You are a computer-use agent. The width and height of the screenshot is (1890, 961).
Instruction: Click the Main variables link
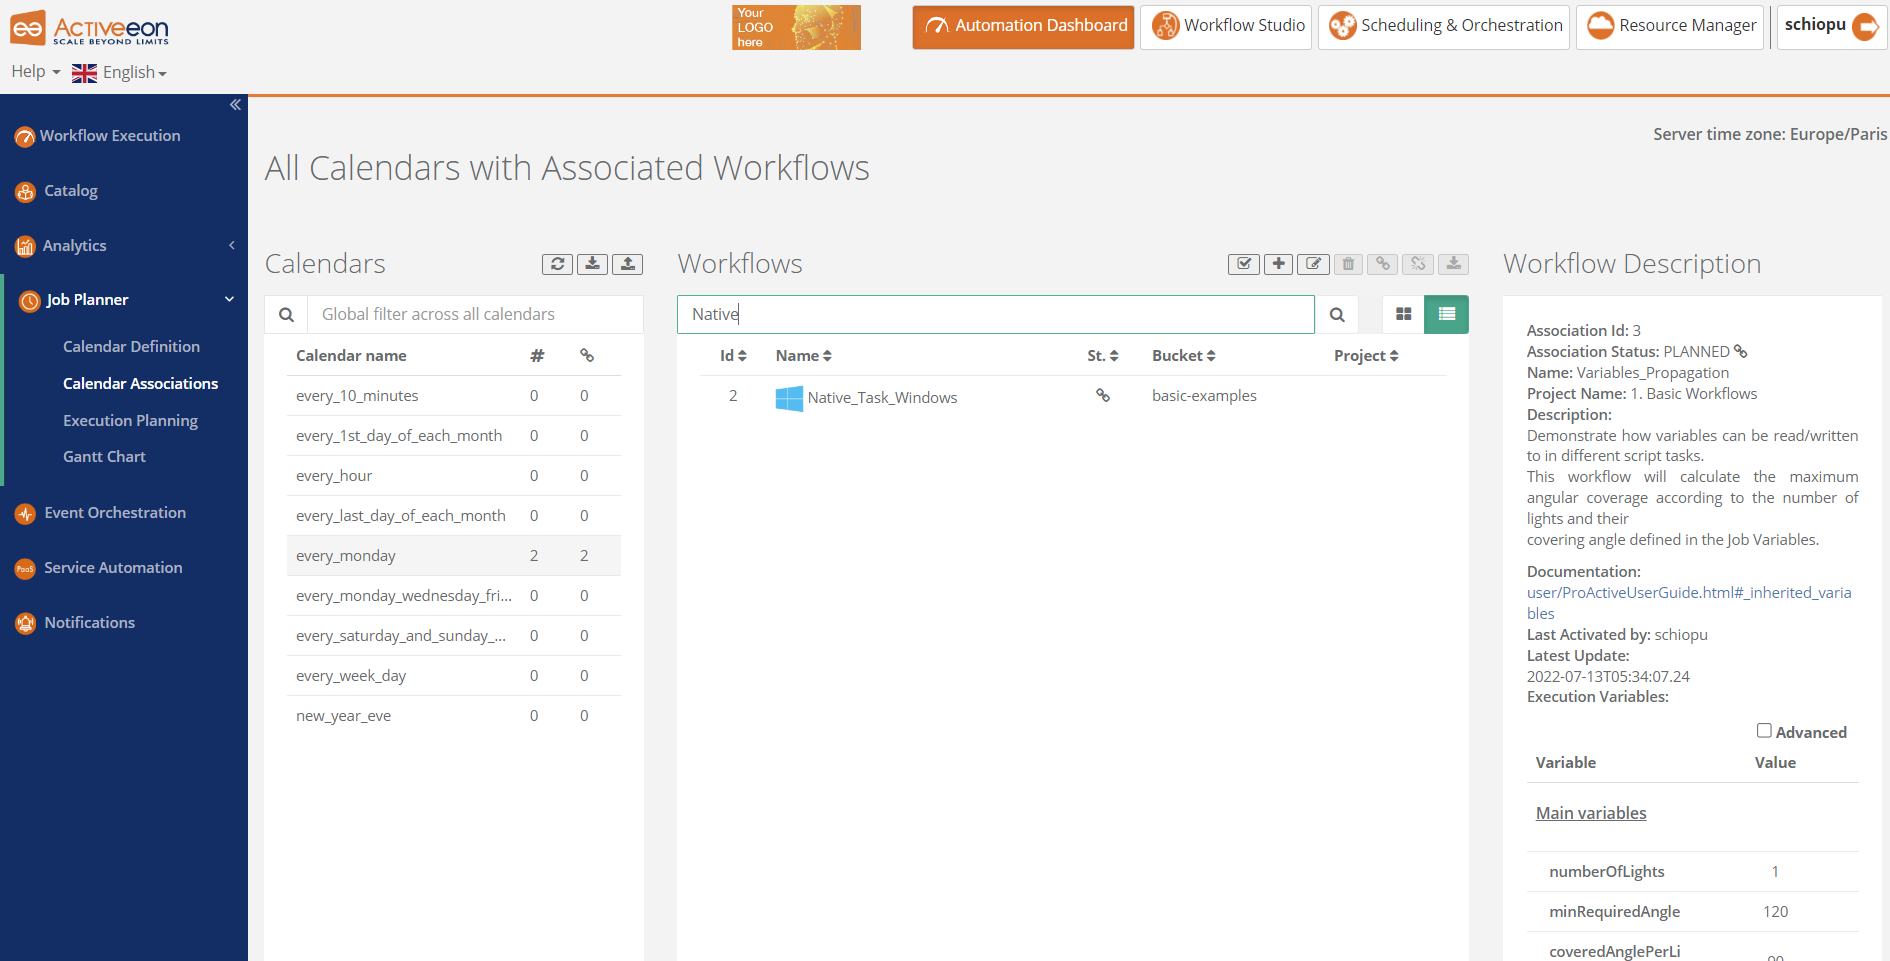[1591, 814]
